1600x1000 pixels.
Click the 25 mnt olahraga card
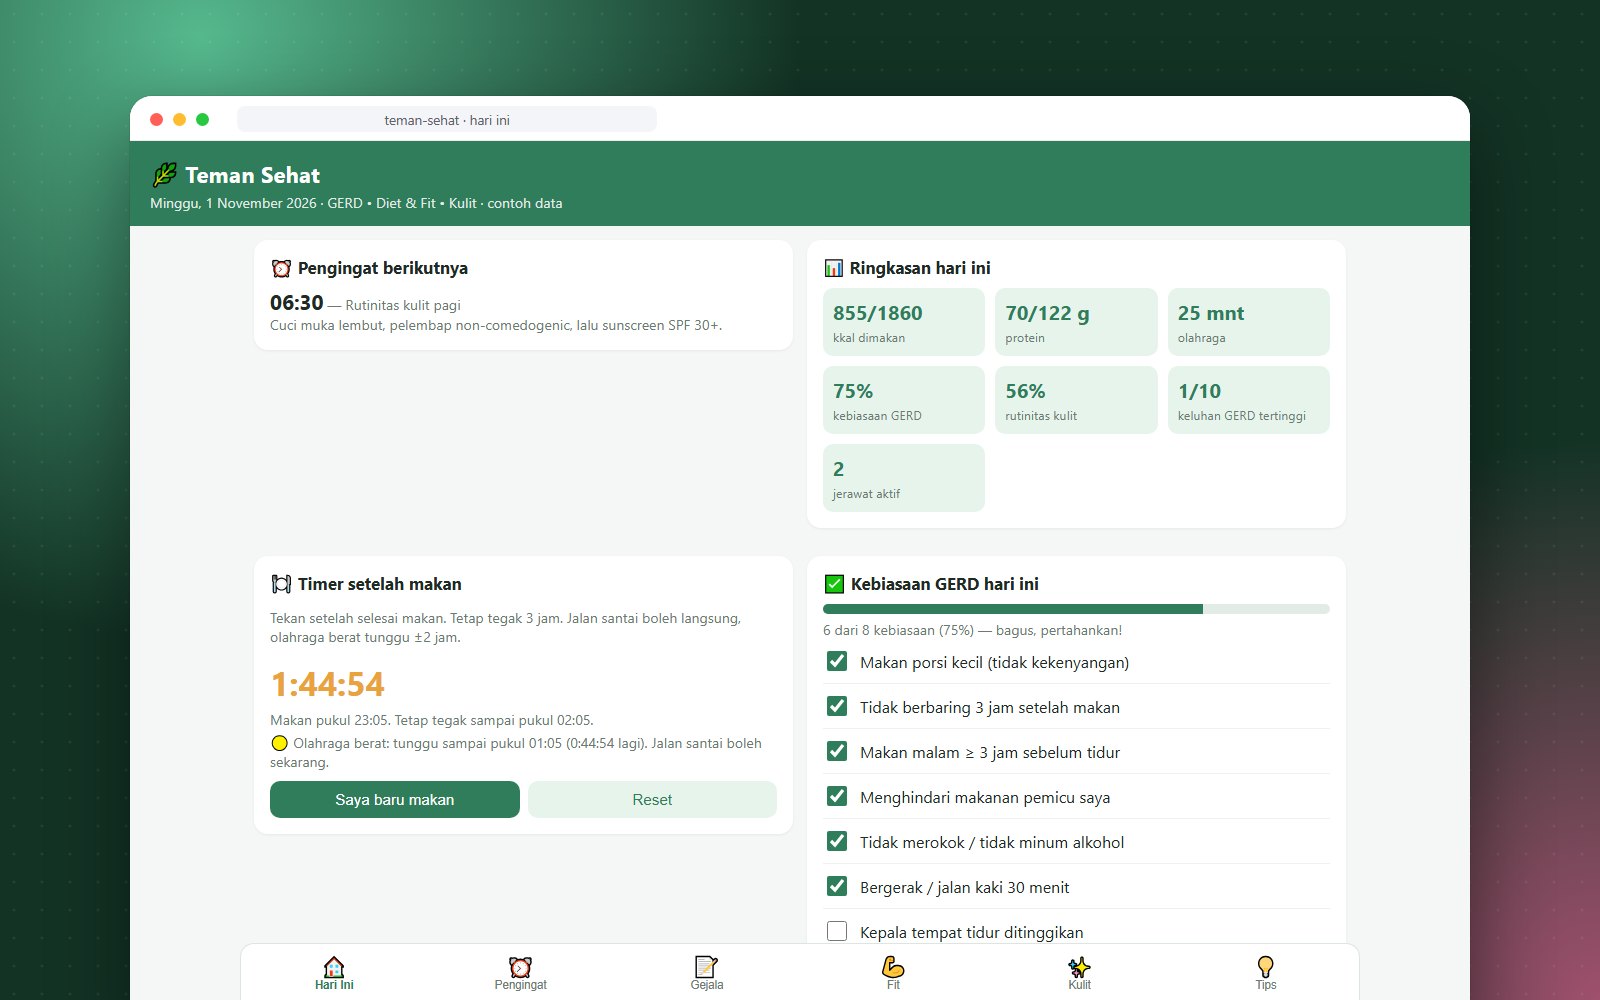1249,322
